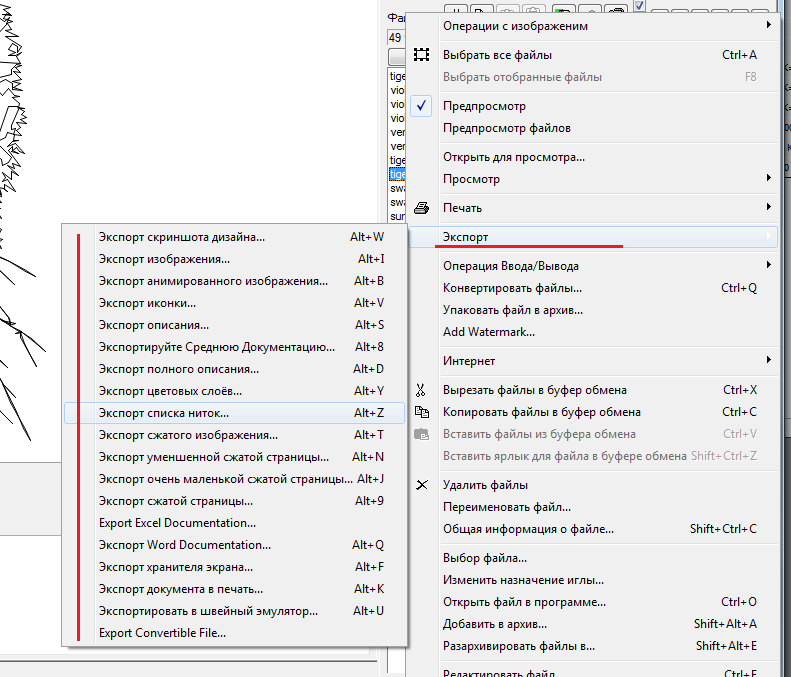791x677 pixels.
Task: Click the select-all icon beside Выбрать все файлы
Action: [x=421, y=54]
